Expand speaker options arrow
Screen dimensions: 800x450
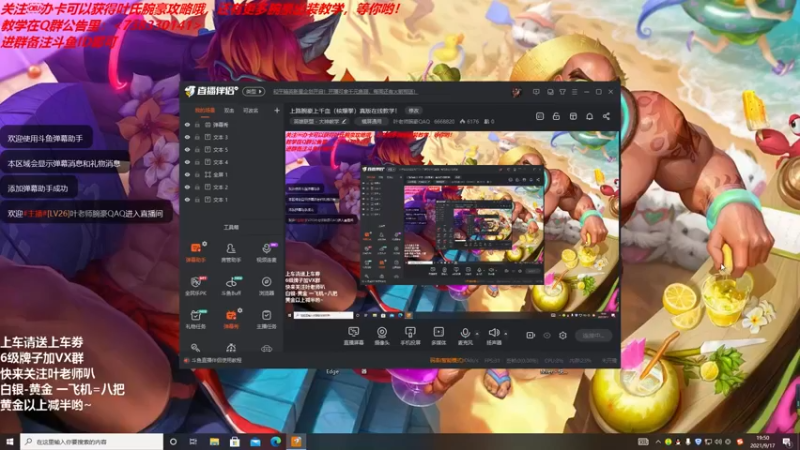coord(506,334)
